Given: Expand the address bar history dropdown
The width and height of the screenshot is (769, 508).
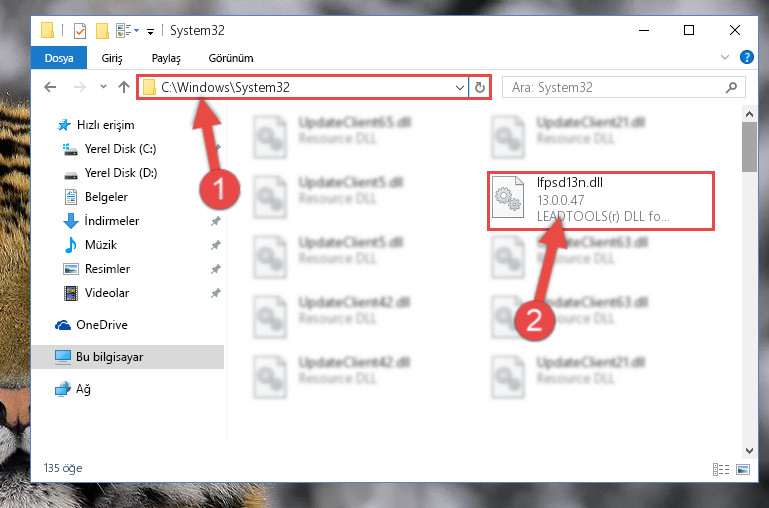Looking at the screenshot, I should click(x=460, y=87).
